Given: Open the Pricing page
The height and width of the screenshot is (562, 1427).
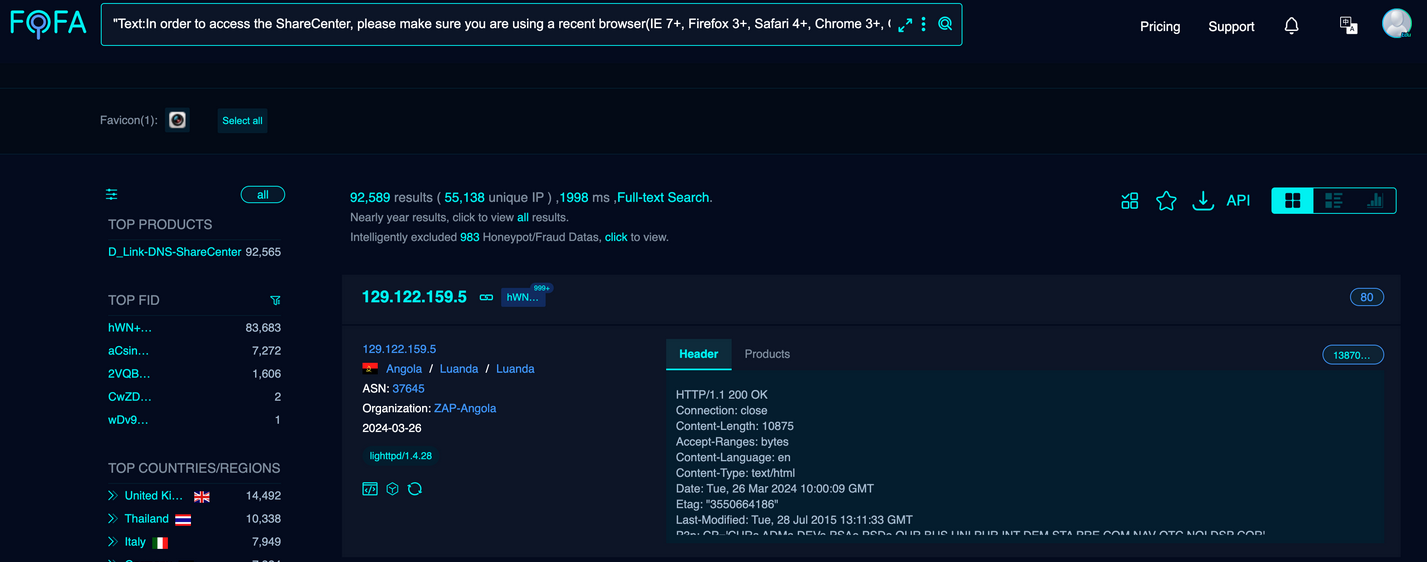Looking at the screenshot, I should click(1160, 27).
